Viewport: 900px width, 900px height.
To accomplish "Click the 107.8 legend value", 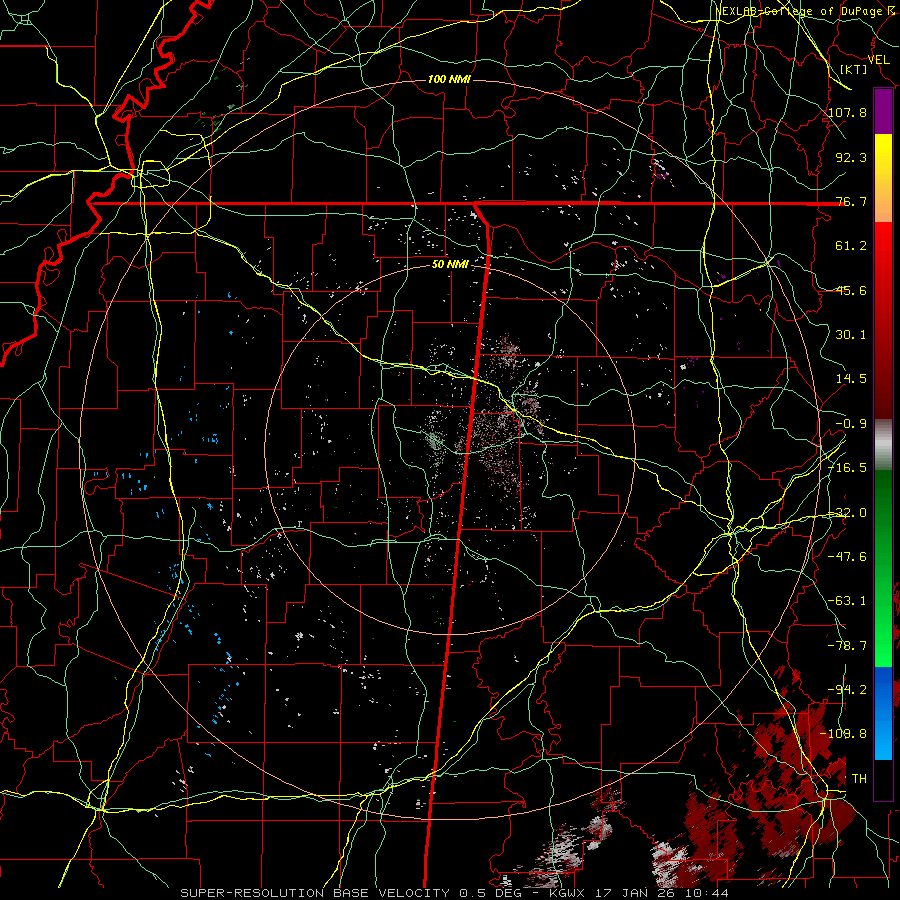I will [x=847, y=112].
